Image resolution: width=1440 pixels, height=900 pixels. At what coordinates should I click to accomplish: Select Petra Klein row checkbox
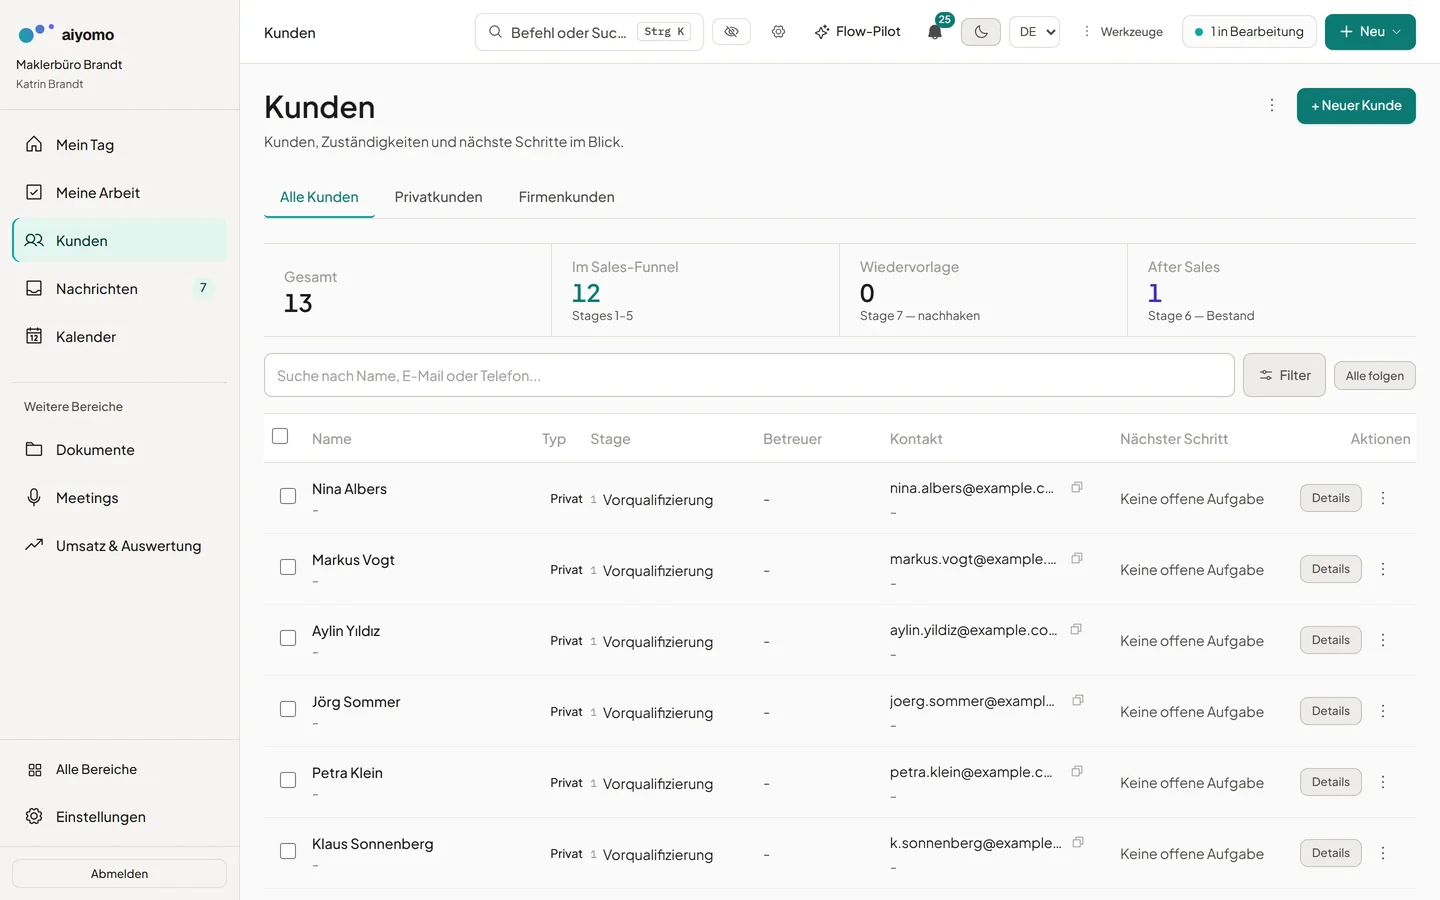click(x=288, y=780)
